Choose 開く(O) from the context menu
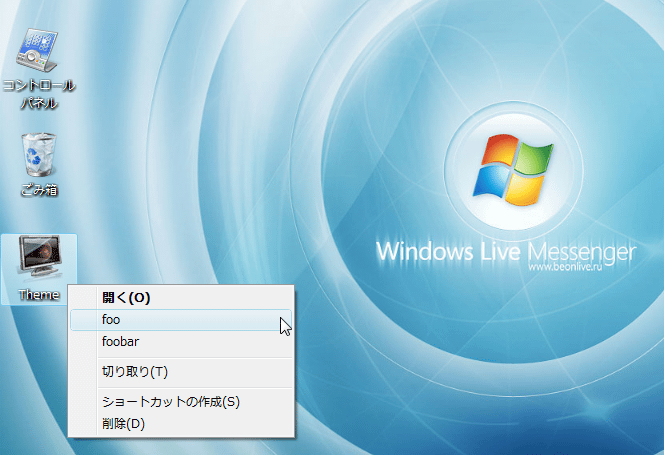Image resolution: width=664 pixels, height=455 pixels. pos(181,298)
